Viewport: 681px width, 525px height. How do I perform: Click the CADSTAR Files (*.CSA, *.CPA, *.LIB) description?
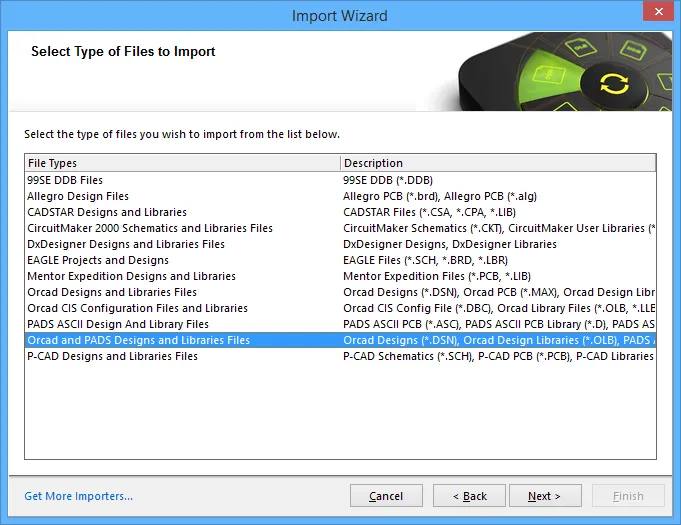click(x=430, y=212)
